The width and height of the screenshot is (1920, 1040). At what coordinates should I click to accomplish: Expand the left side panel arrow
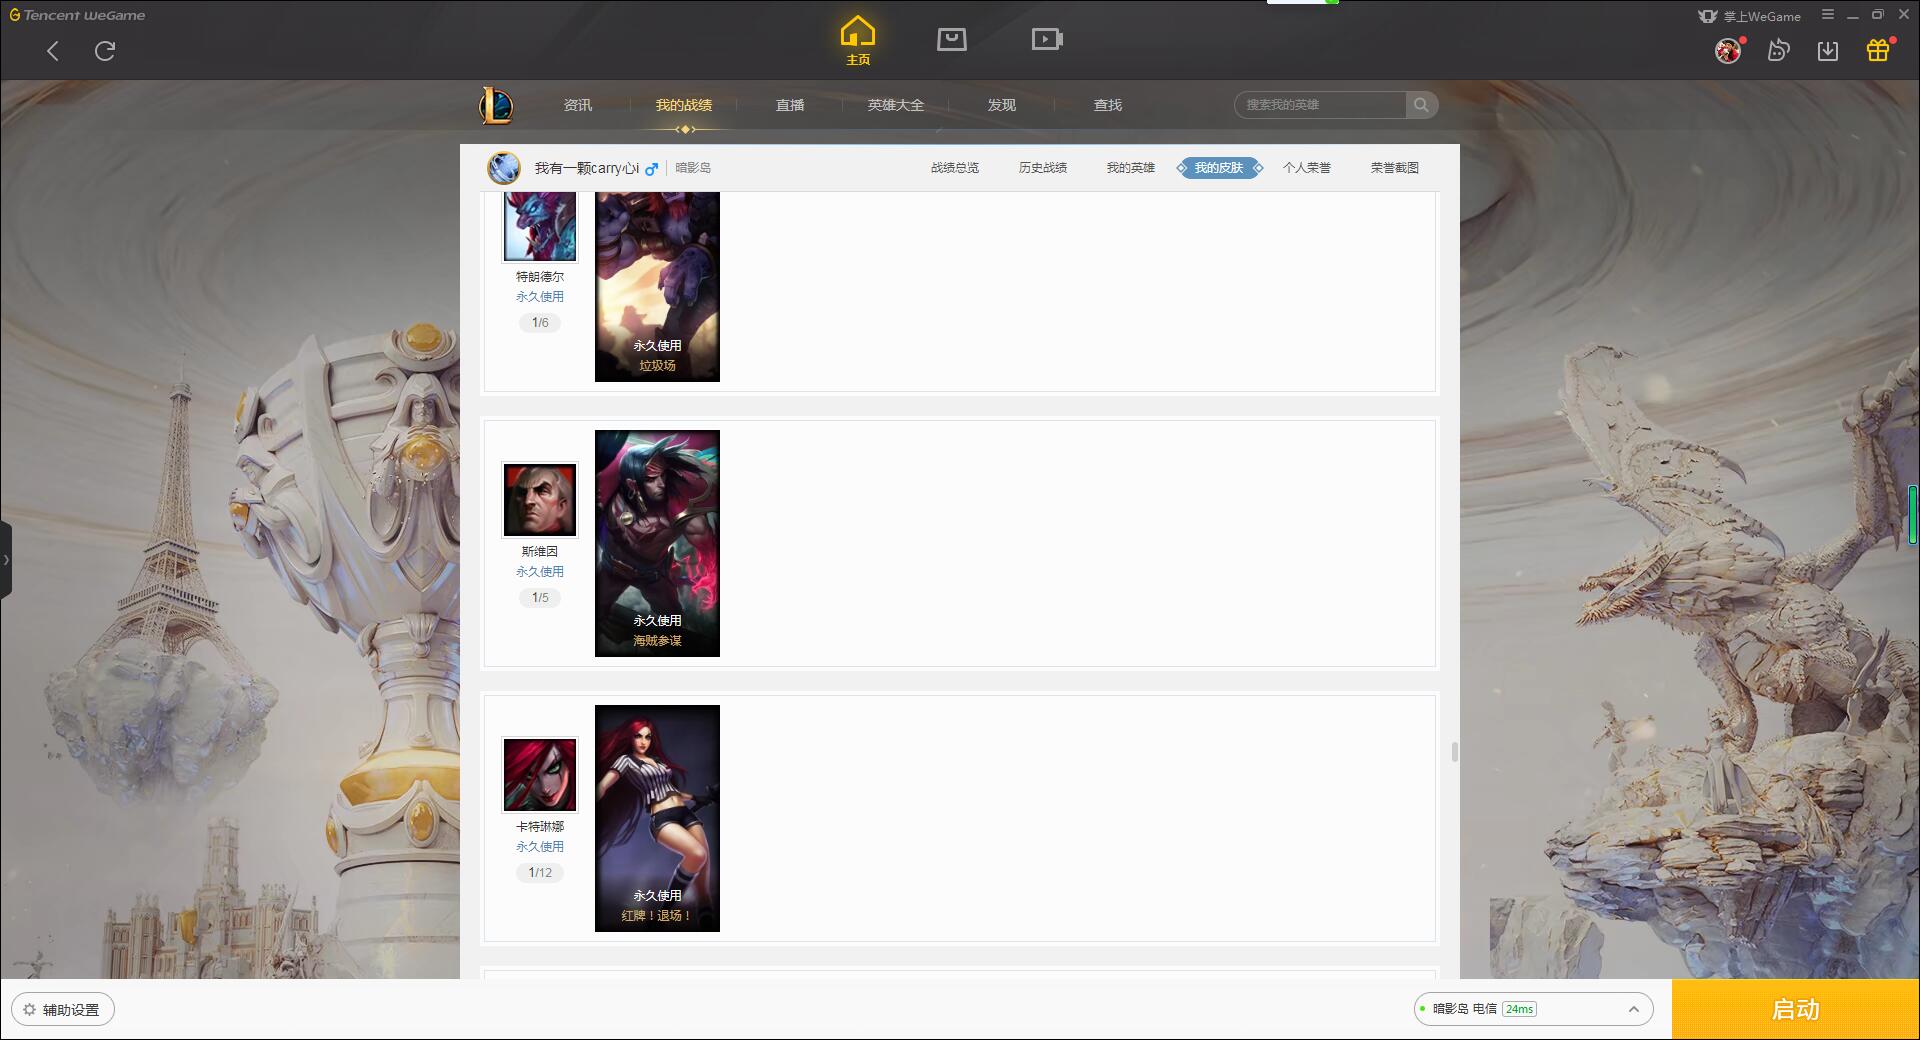[6, 560]
